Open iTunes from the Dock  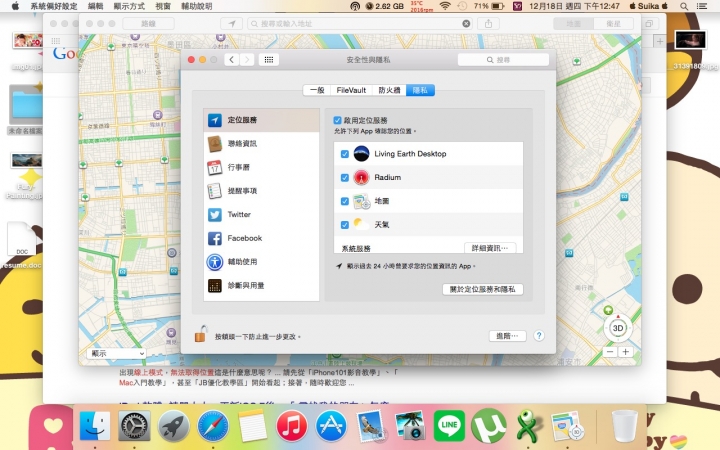tap(292, 426)
